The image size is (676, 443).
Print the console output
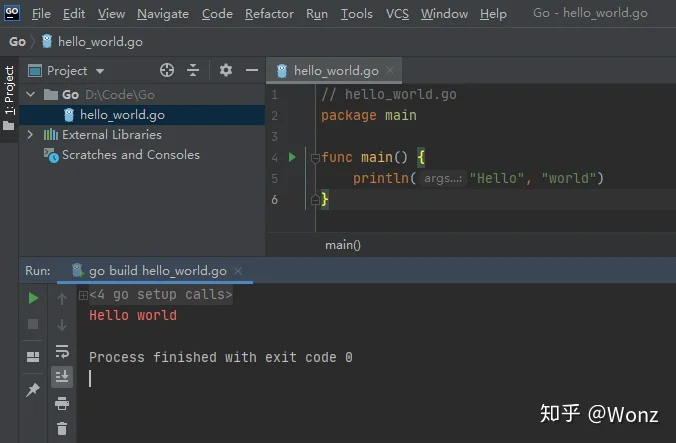[62, 403]
